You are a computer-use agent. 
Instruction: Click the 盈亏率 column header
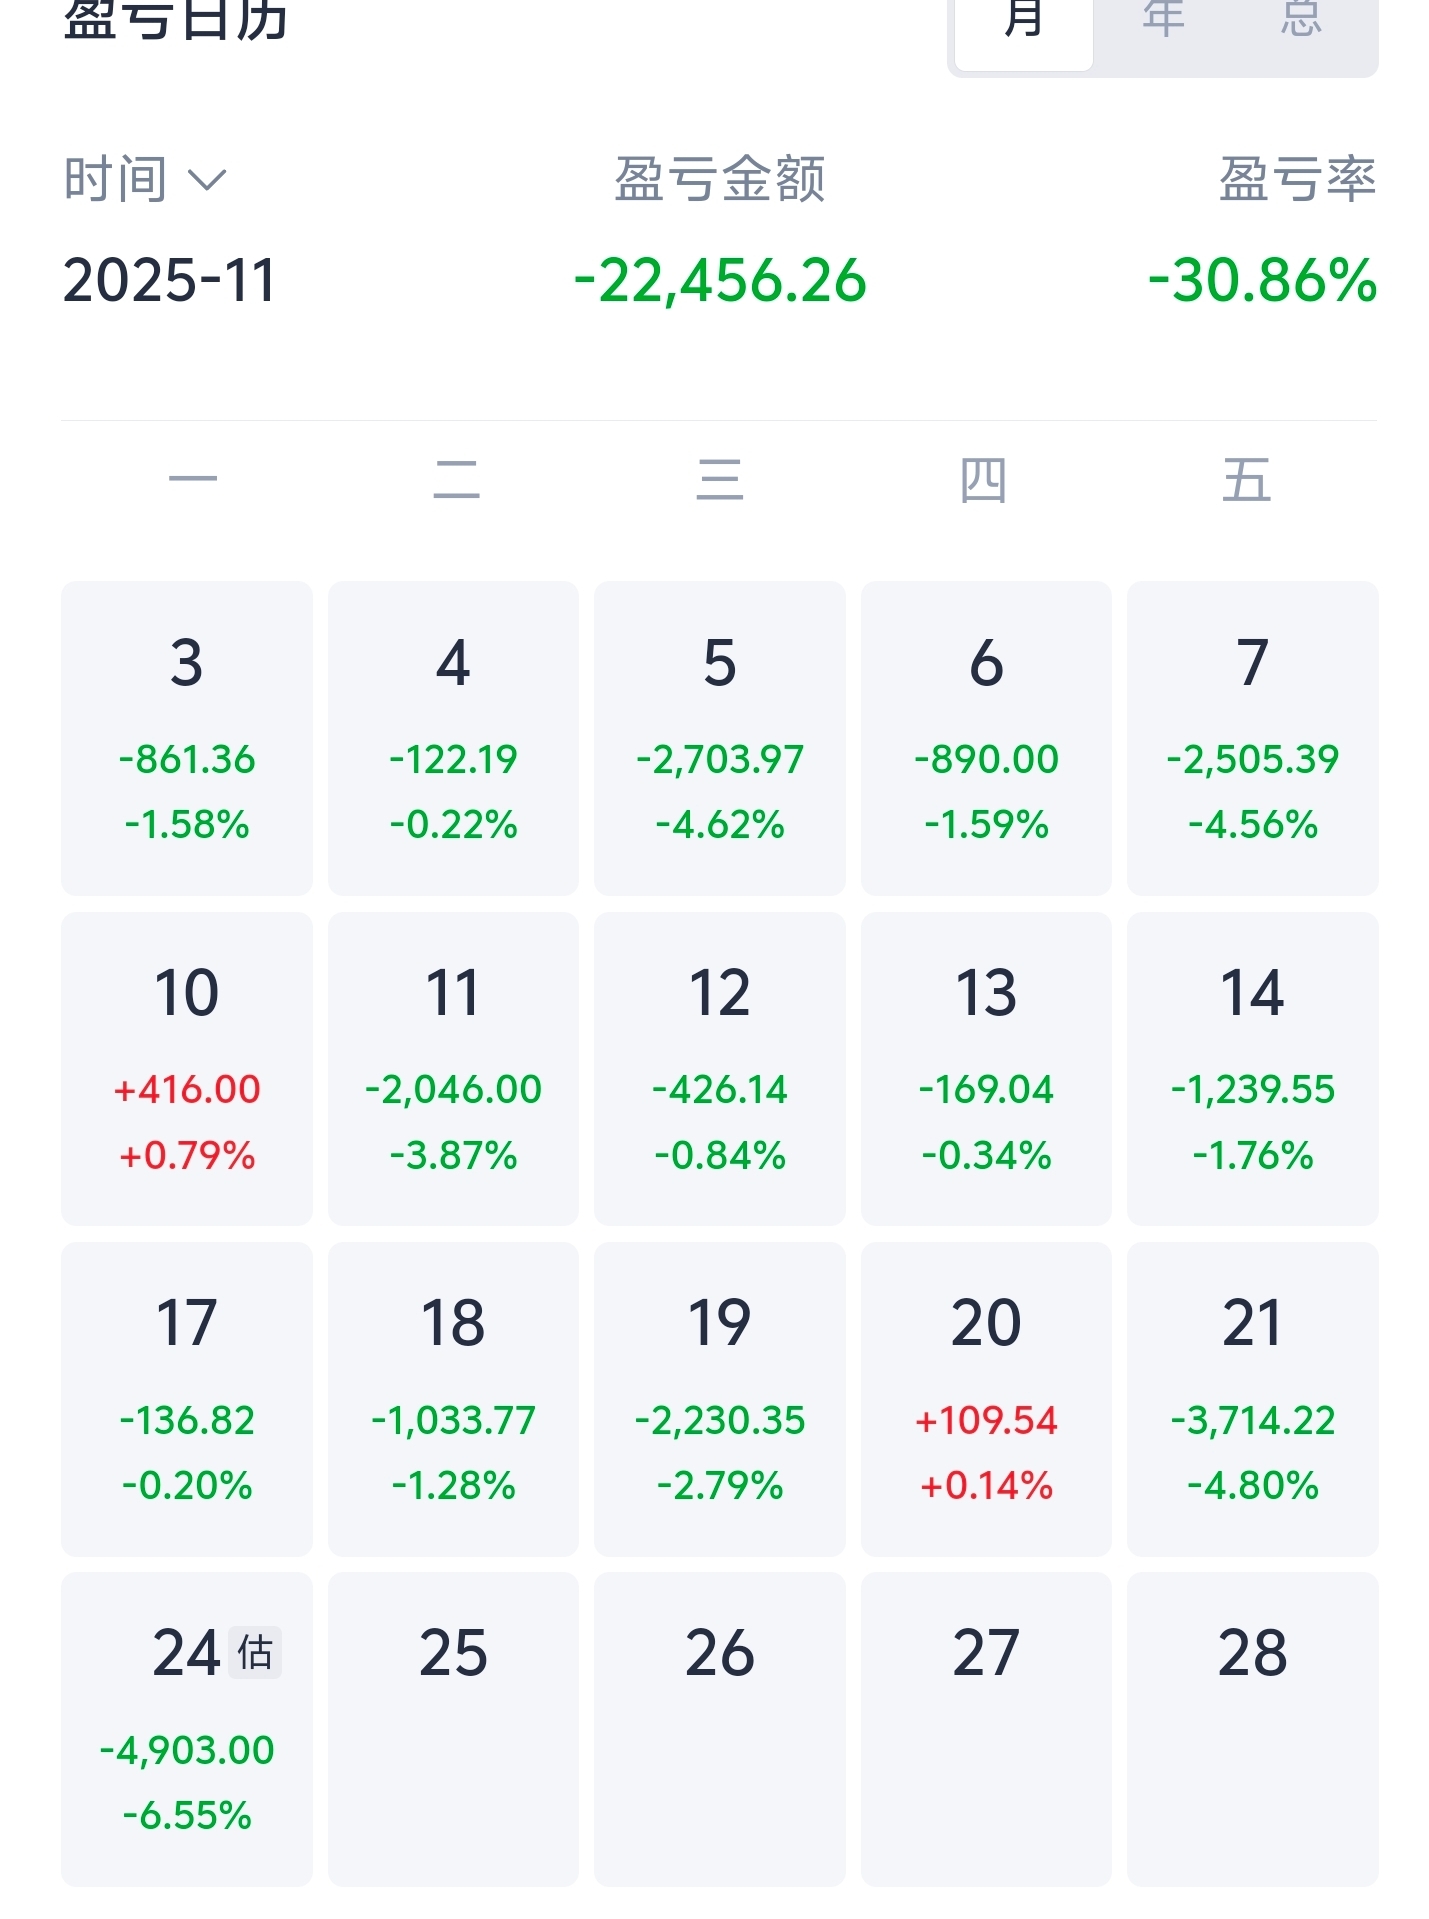[x=1297, y=180]
